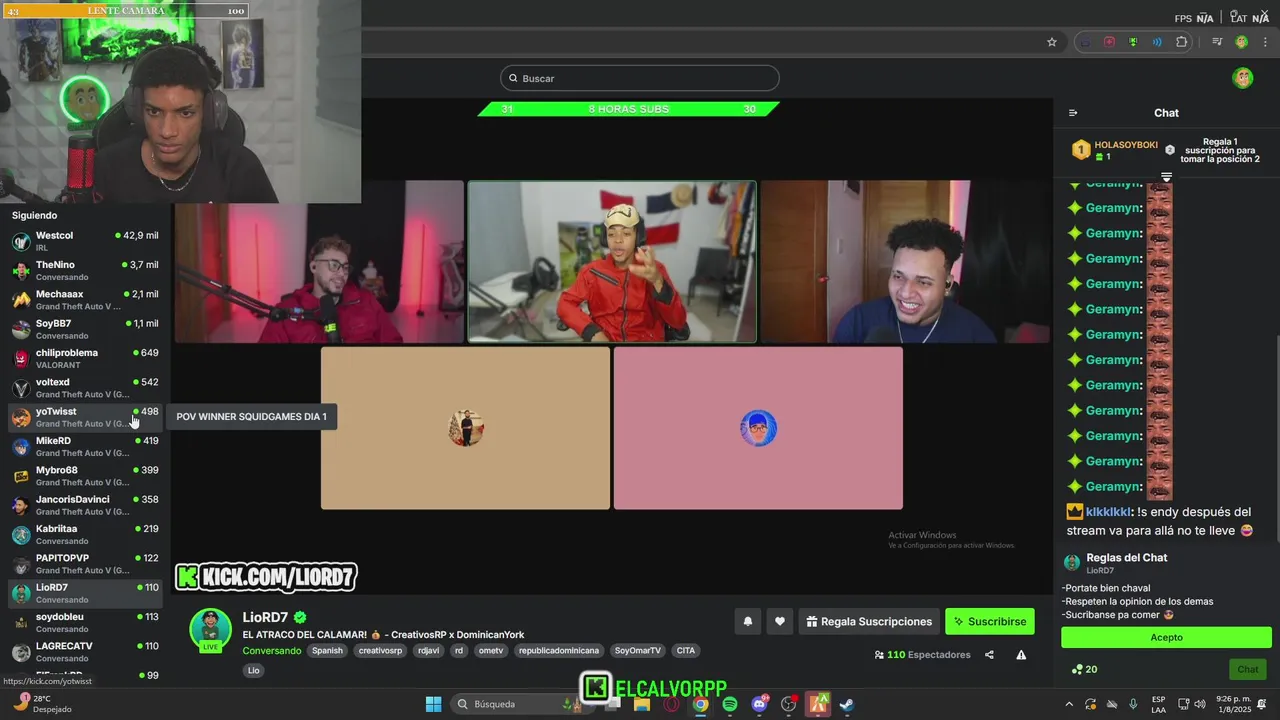The image size is (1280, 720).
Task: Click the rdjavi tag
Action: click(428, 650)
